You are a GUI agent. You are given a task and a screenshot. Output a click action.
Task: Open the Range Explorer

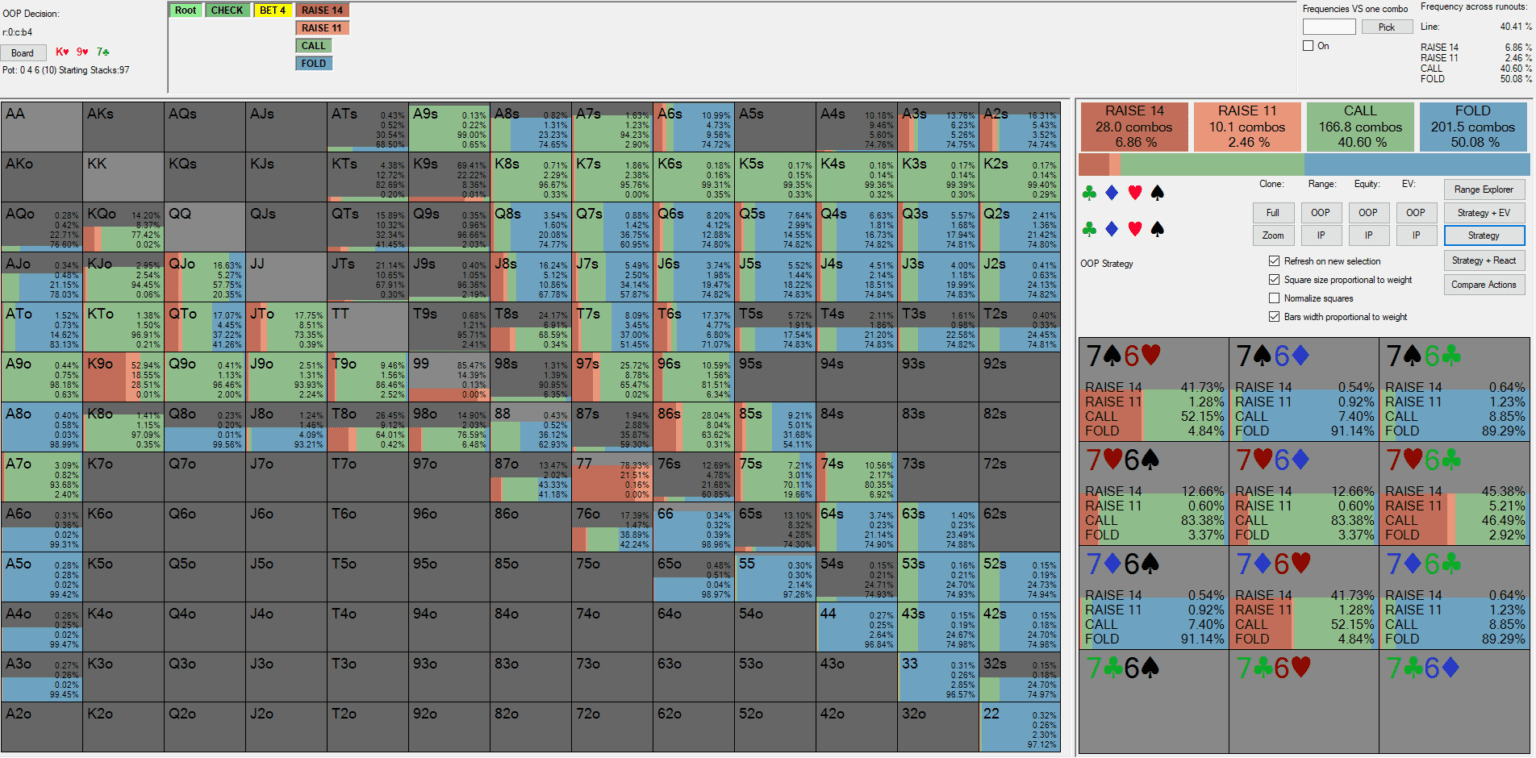pyautogui.click(x=1484, y=189)
